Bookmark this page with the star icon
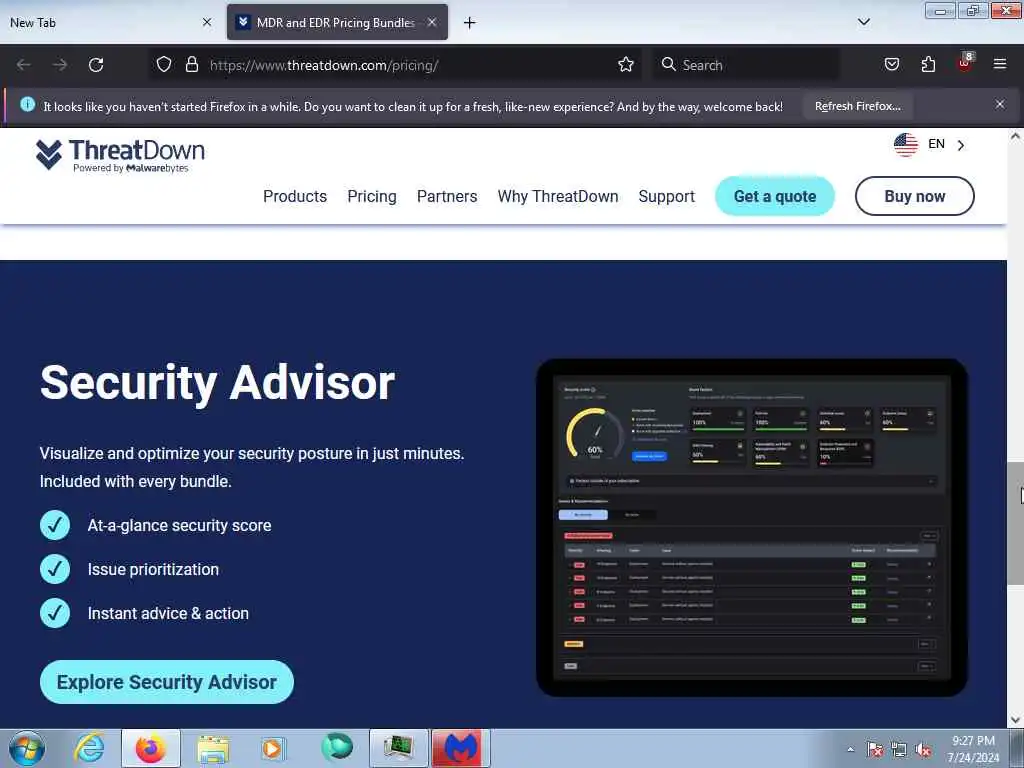The width and height of the screenshot is (1024, 768). tap(626, 64)
